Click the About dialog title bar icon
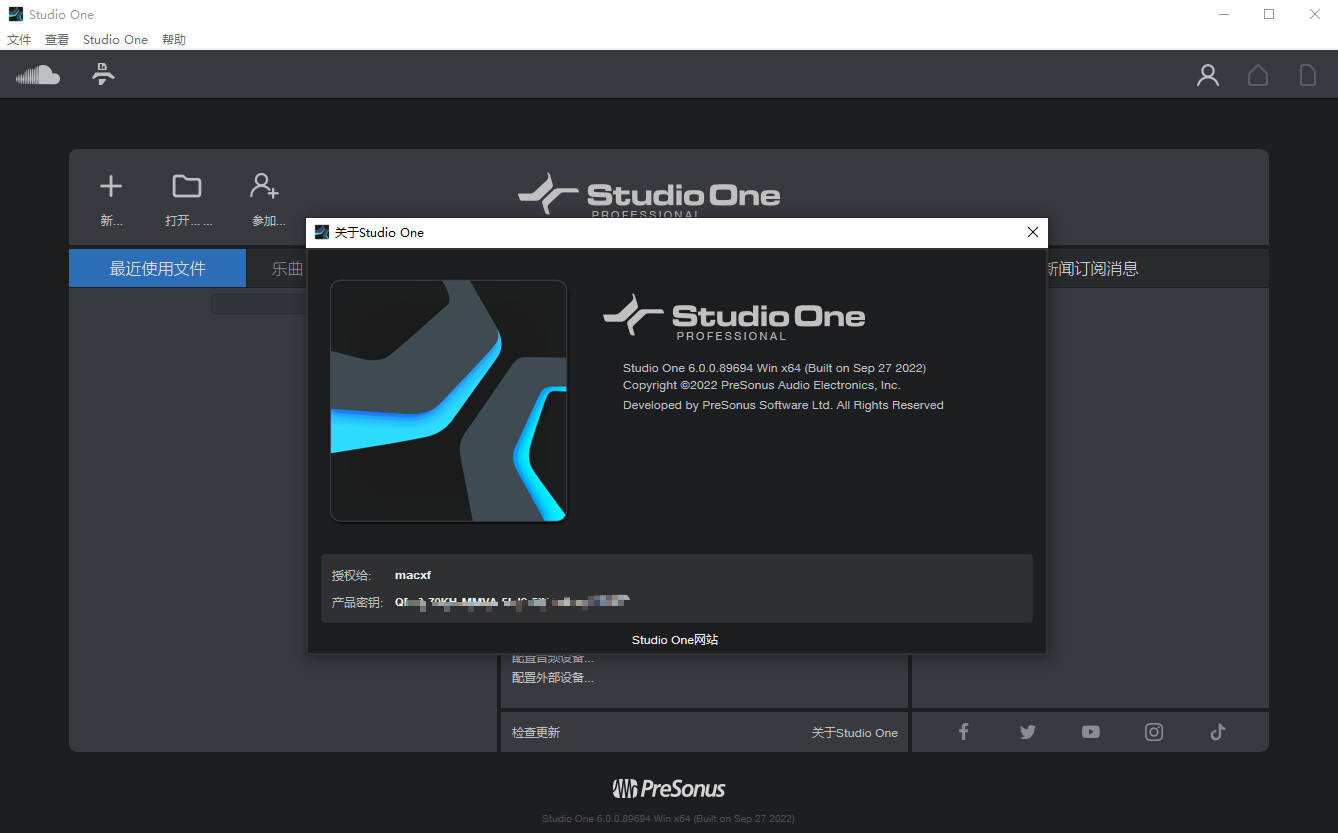1338x833 pixels. pos(321,232)
